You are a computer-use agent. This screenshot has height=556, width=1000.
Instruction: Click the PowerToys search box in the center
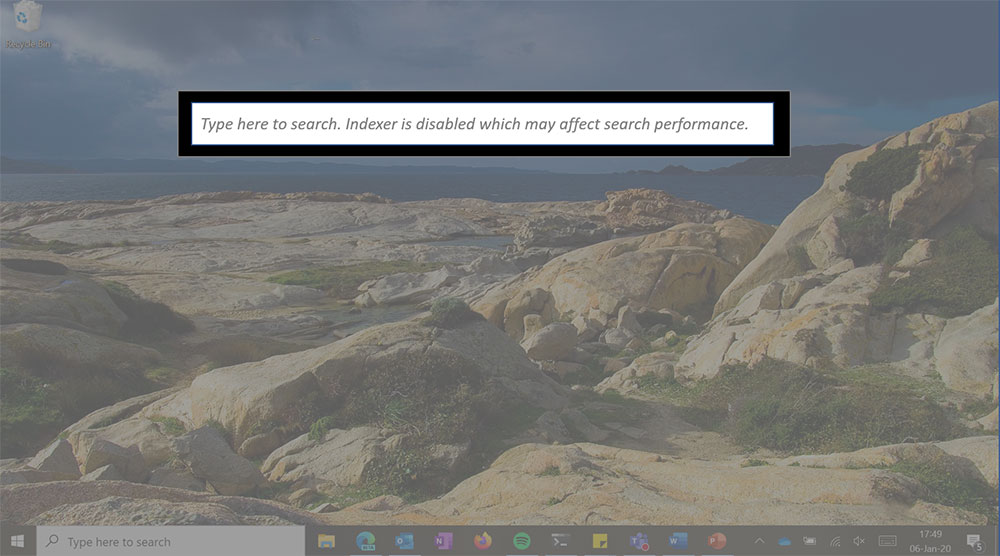tap(482, 124)
